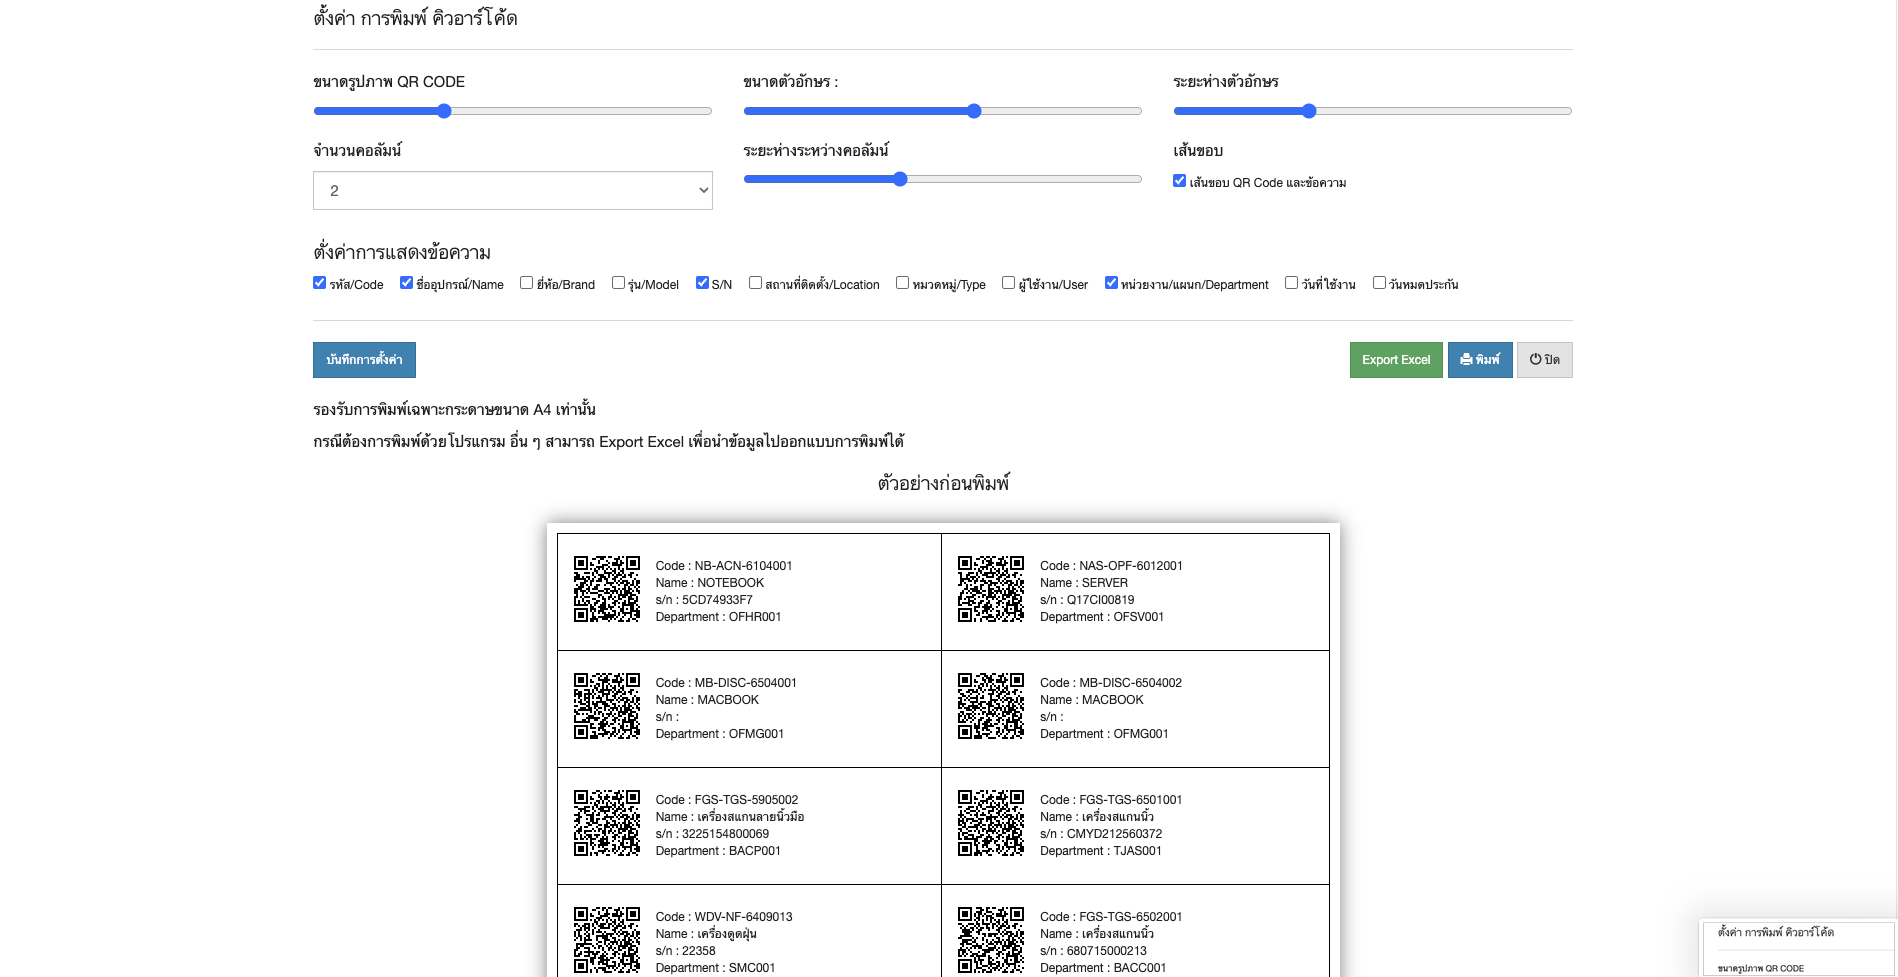This screenshot has width=1898, height=977.
Task: Click QR code for NB-ACN-6104001
Action: [x=607, y=589]
